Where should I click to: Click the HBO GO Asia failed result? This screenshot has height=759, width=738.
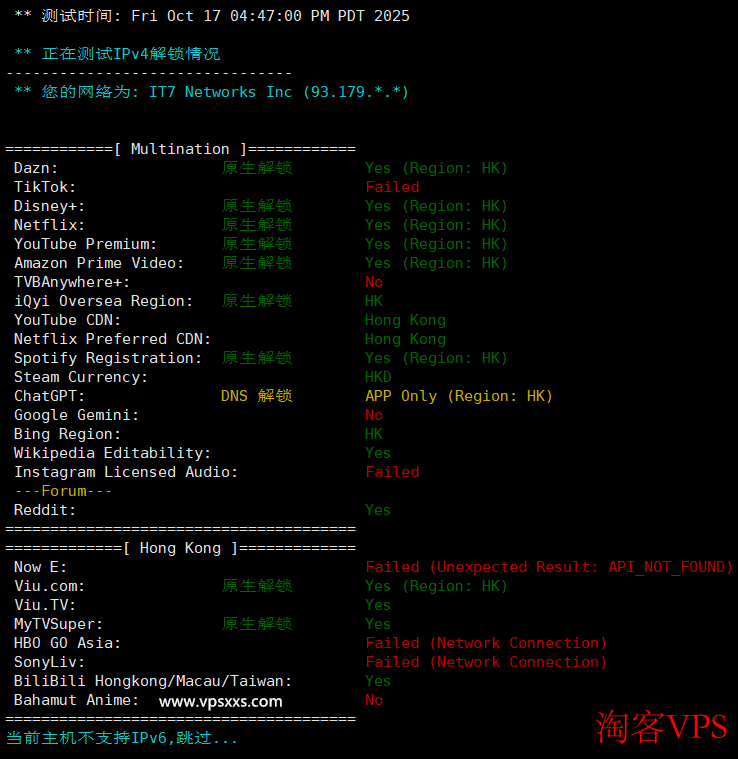click(486, 643)
